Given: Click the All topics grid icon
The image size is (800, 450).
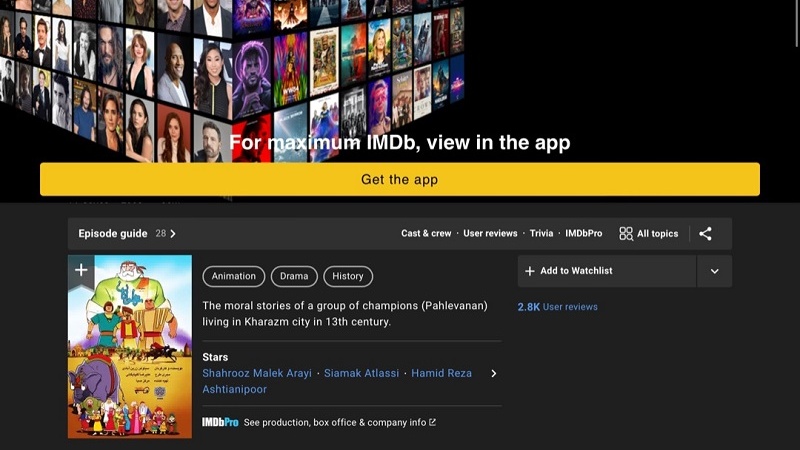Looking at the screenshot, I should [x=626, y=234].
